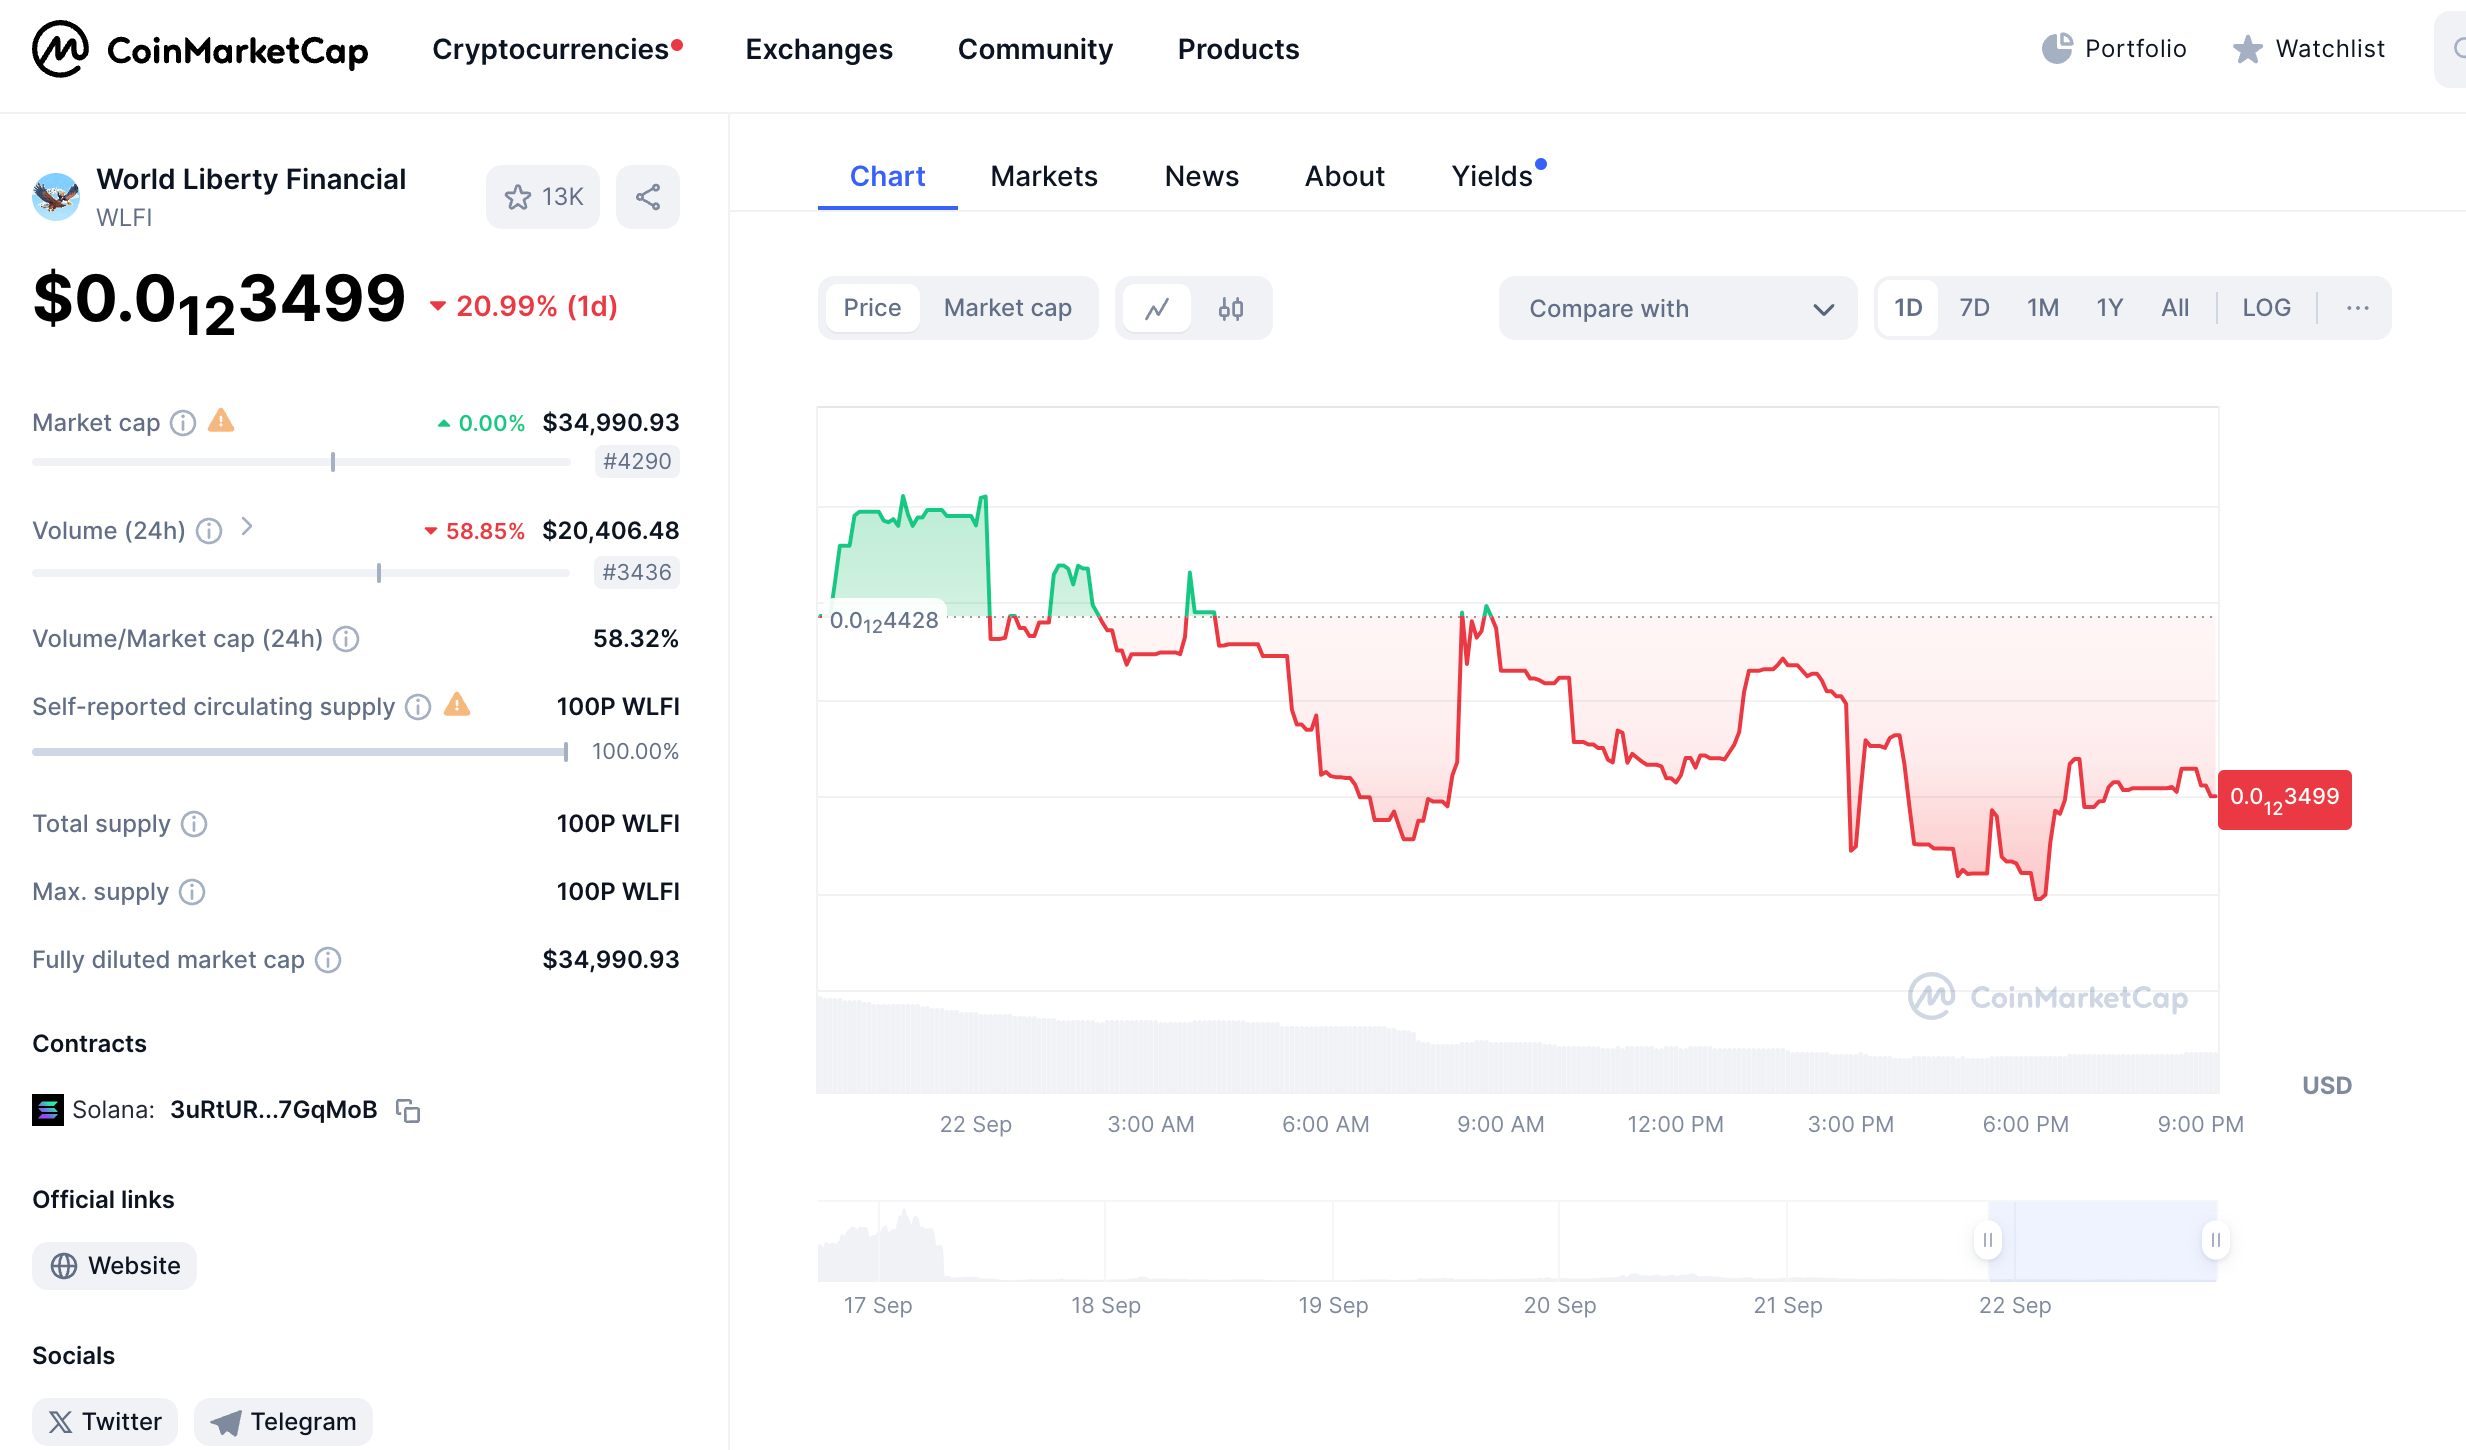This screenshot has width=2466, height=1450.
Task: Click the Solana chain logo
Action: point(48,1110)
